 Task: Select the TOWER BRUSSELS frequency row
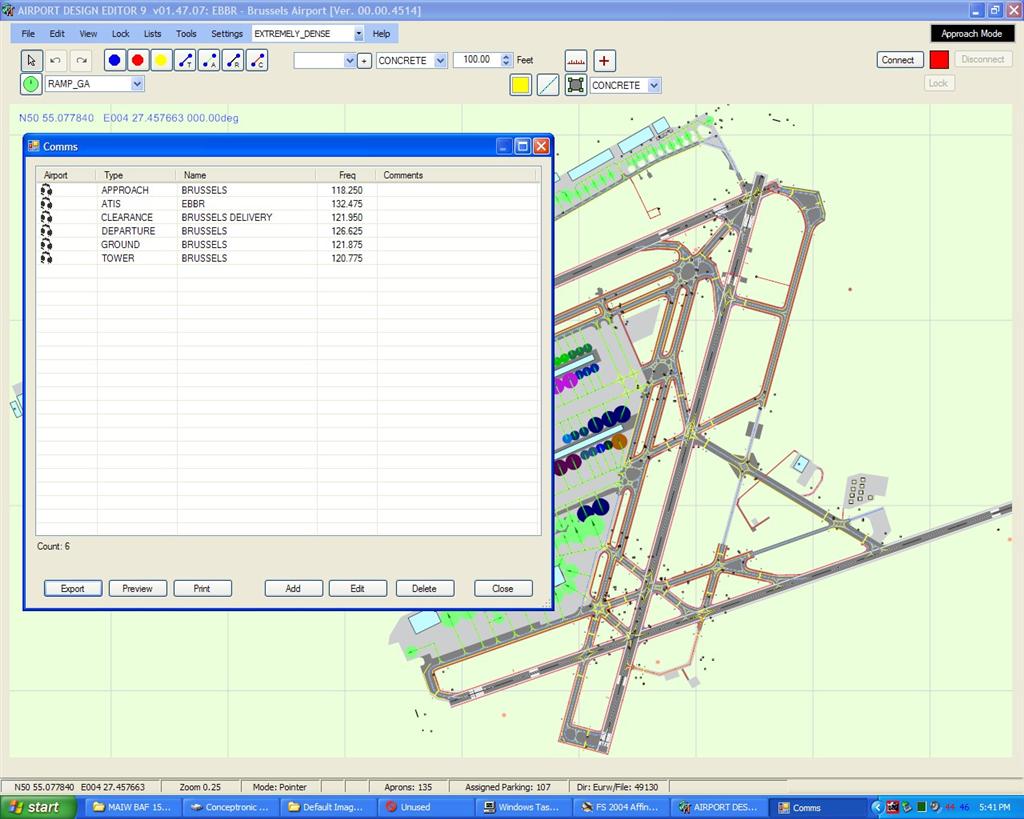[200, 258]
